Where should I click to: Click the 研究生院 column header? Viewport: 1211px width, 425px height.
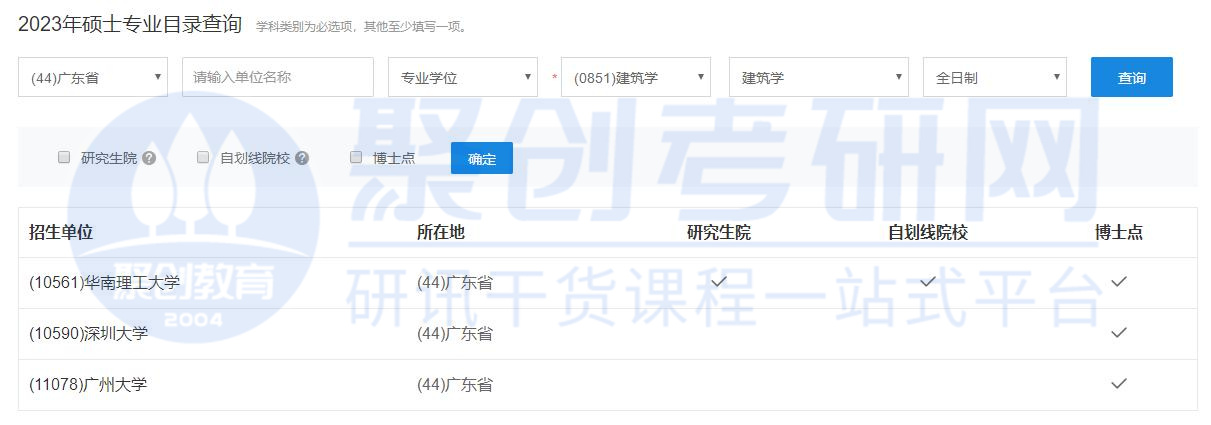point(719,232)
